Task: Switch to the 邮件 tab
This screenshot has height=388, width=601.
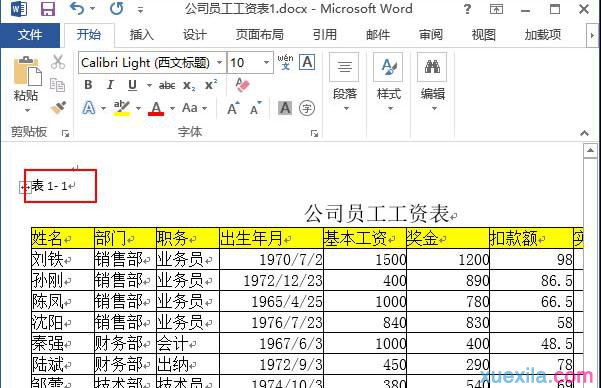Action: click(378, 35)
